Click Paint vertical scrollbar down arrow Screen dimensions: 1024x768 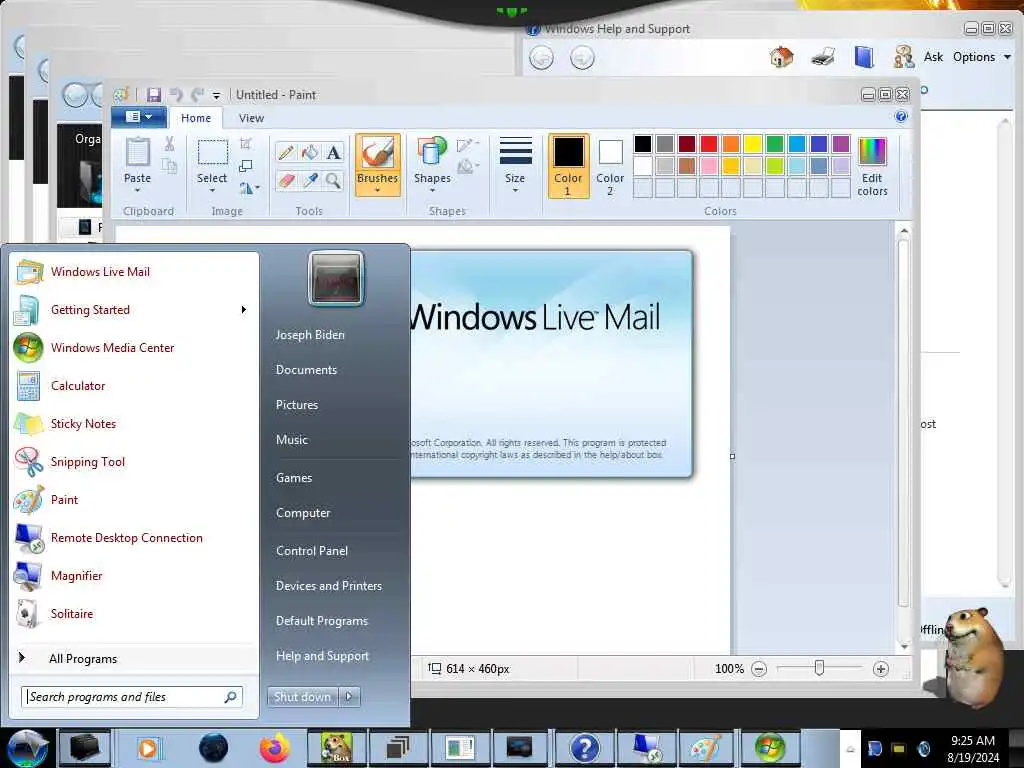[904, 647]
